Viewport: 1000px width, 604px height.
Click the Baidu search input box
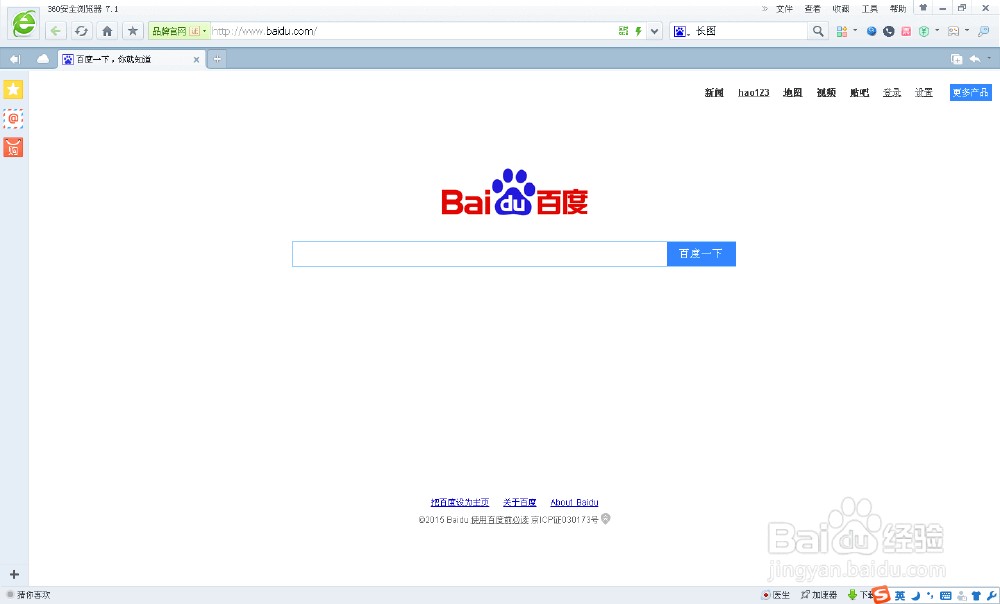coord(480,254)
